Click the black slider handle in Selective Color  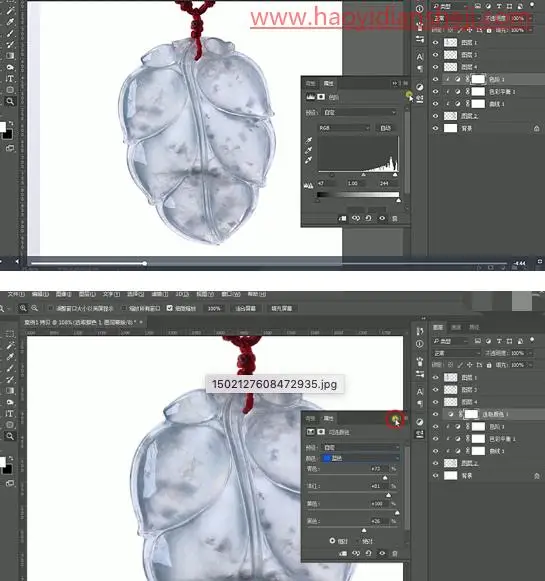pos(364,531)
